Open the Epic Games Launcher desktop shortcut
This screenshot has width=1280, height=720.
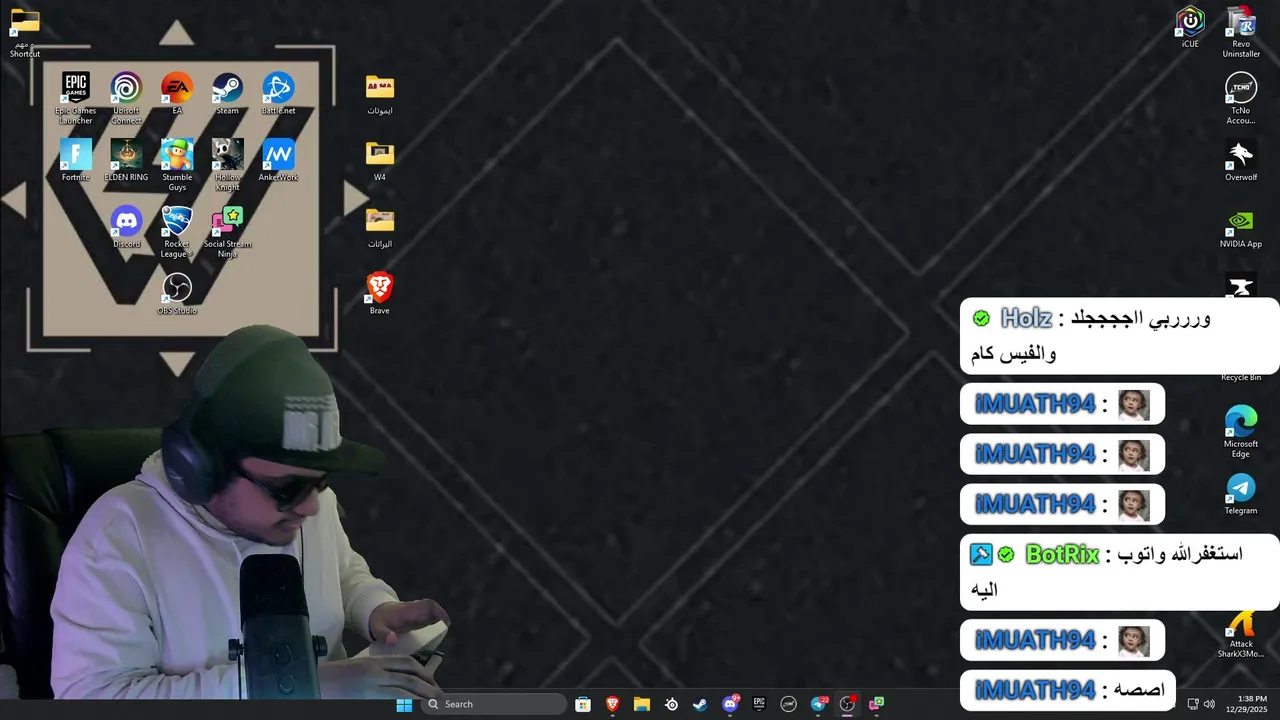(x=76, y=98)
